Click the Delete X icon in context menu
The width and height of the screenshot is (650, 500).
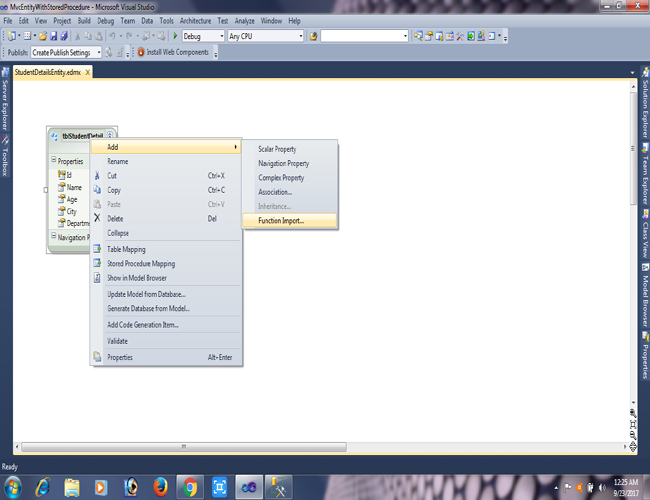[x=97, y=218]
